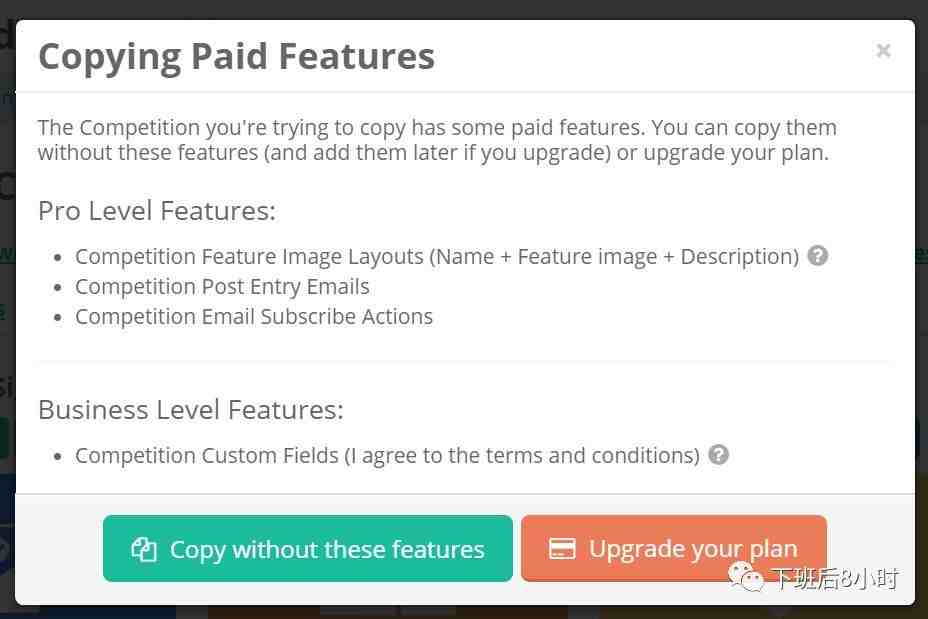Click divider line between Pro and Business sections
Image resolution: width=928 pixels, height=619 pixels.
pyautogui.click(x=464, y=360)
